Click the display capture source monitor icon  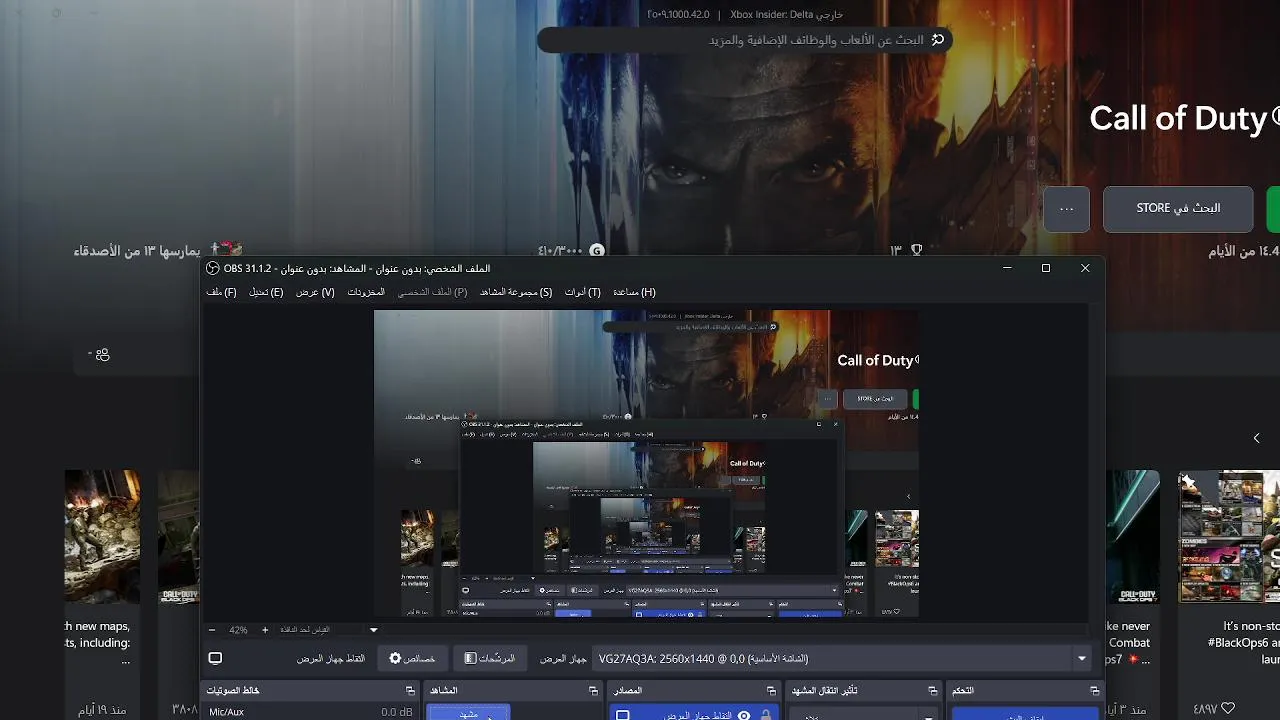click(x=622, y=715)
